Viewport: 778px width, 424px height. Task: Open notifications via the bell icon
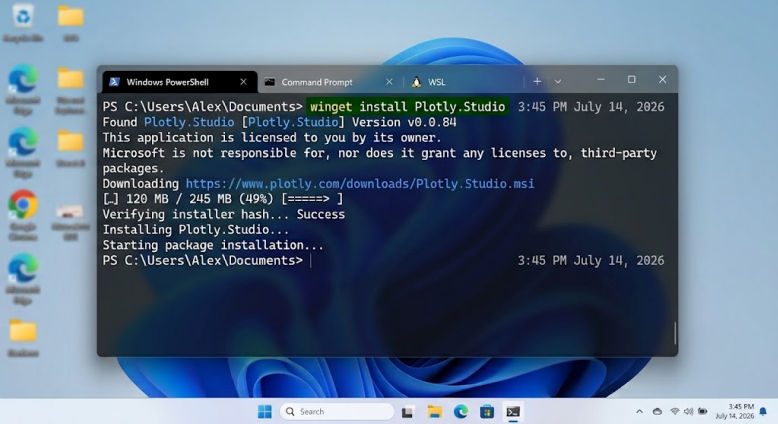[x=763, y=412]
